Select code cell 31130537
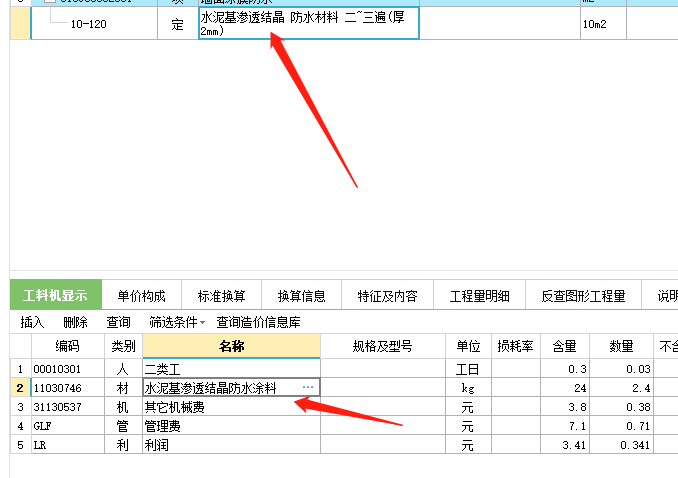Screen dimensions: 678x478 [67, 407]
